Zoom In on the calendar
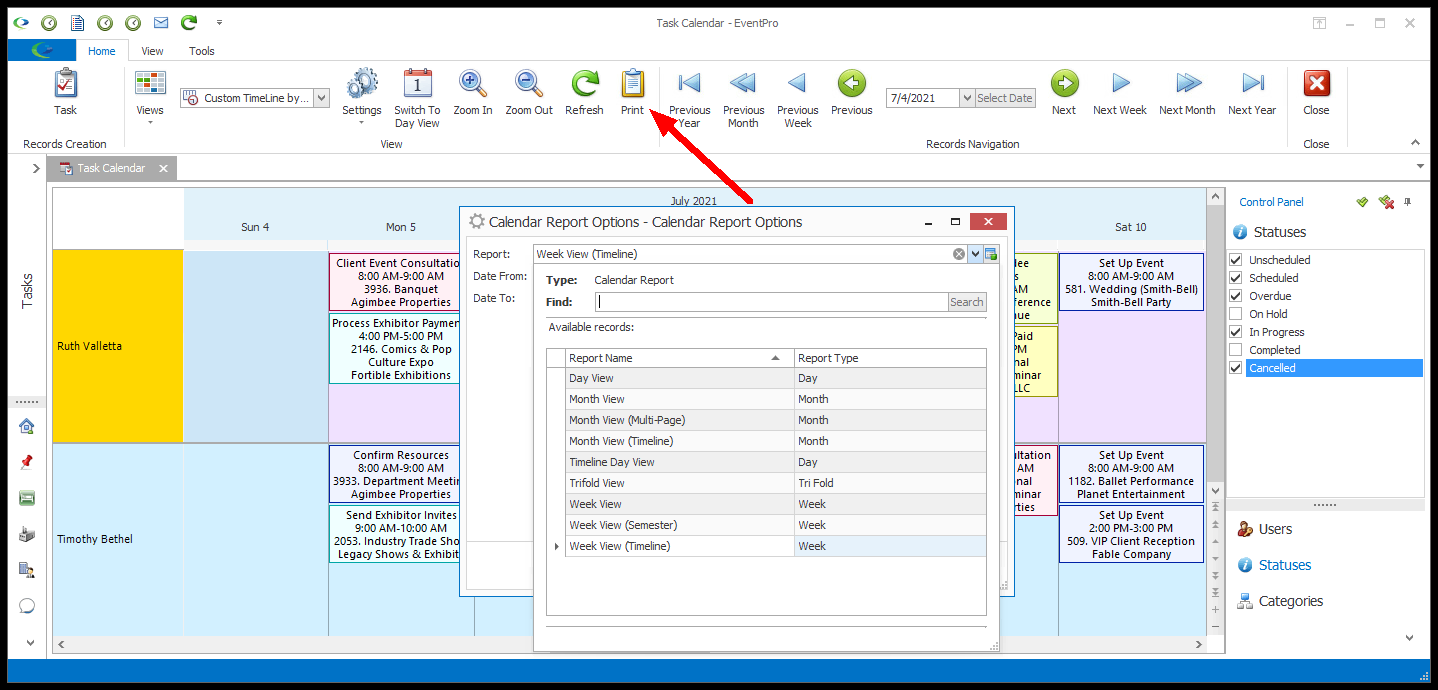The height and width of the screenshot is (690, 1438). [x=473, y=92]
